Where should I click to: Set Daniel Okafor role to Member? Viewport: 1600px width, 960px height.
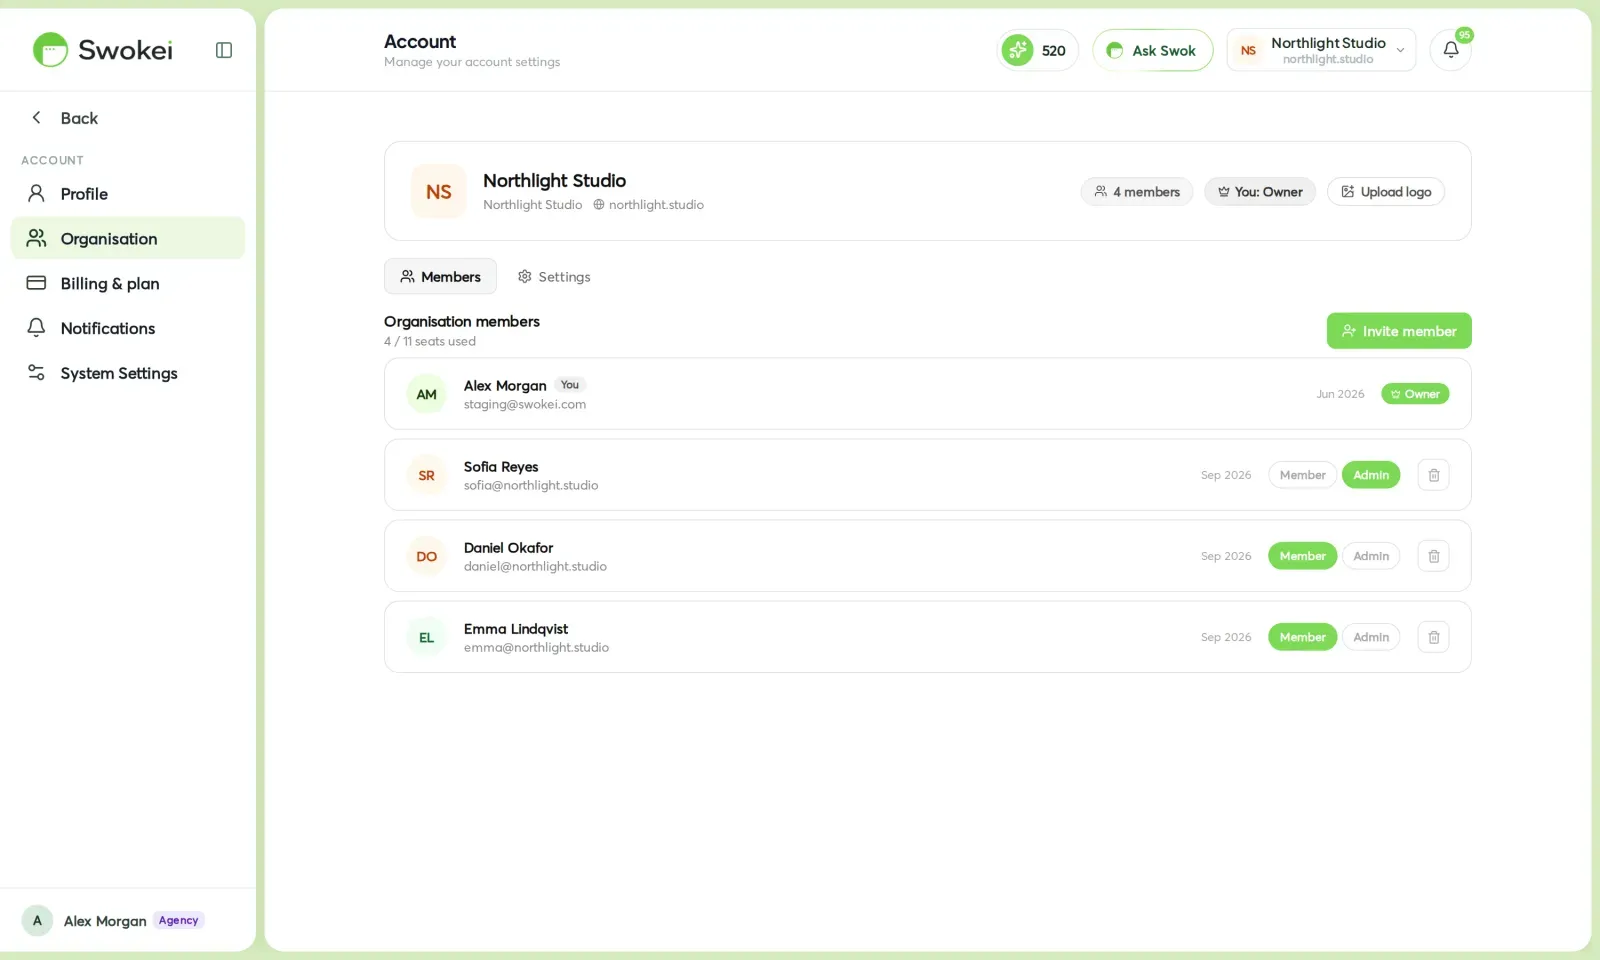pos(1302,556)
